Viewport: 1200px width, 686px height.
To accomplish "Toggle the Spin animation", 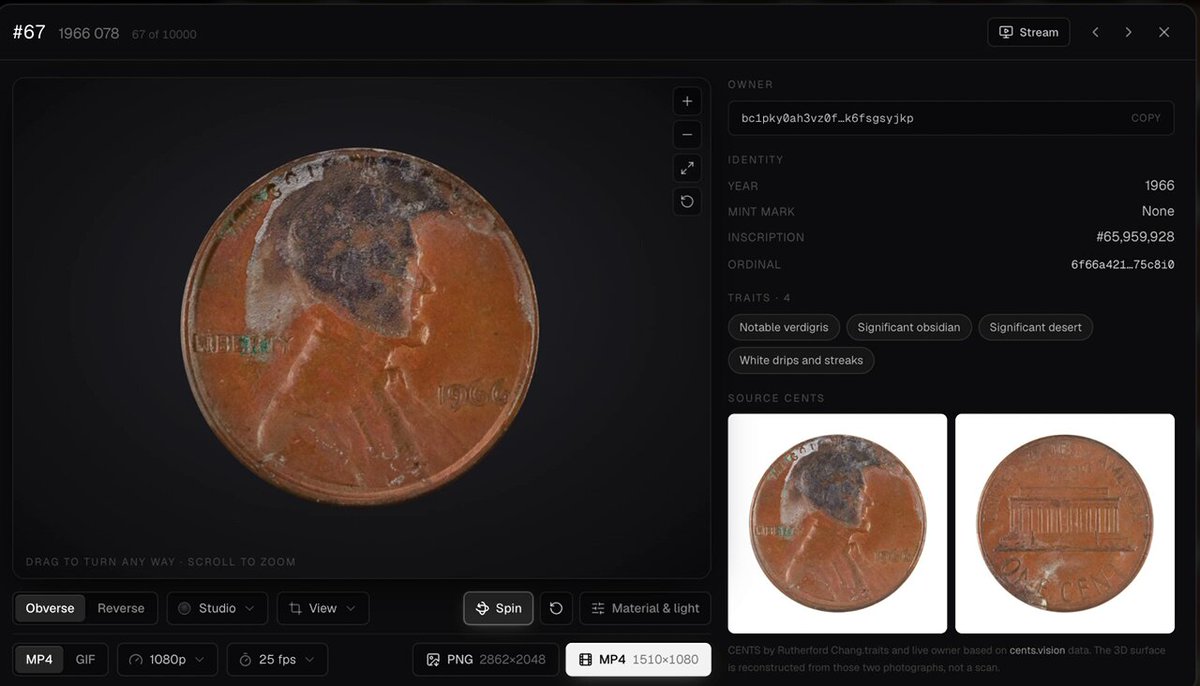I will 498,608.
